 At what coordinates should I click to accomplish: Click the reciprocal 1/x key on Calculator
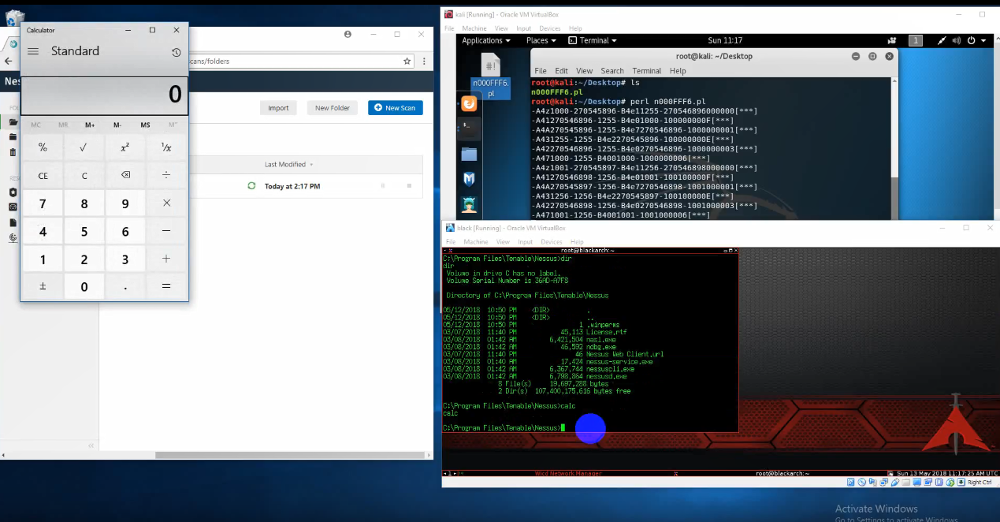click(x=166, y=147)
